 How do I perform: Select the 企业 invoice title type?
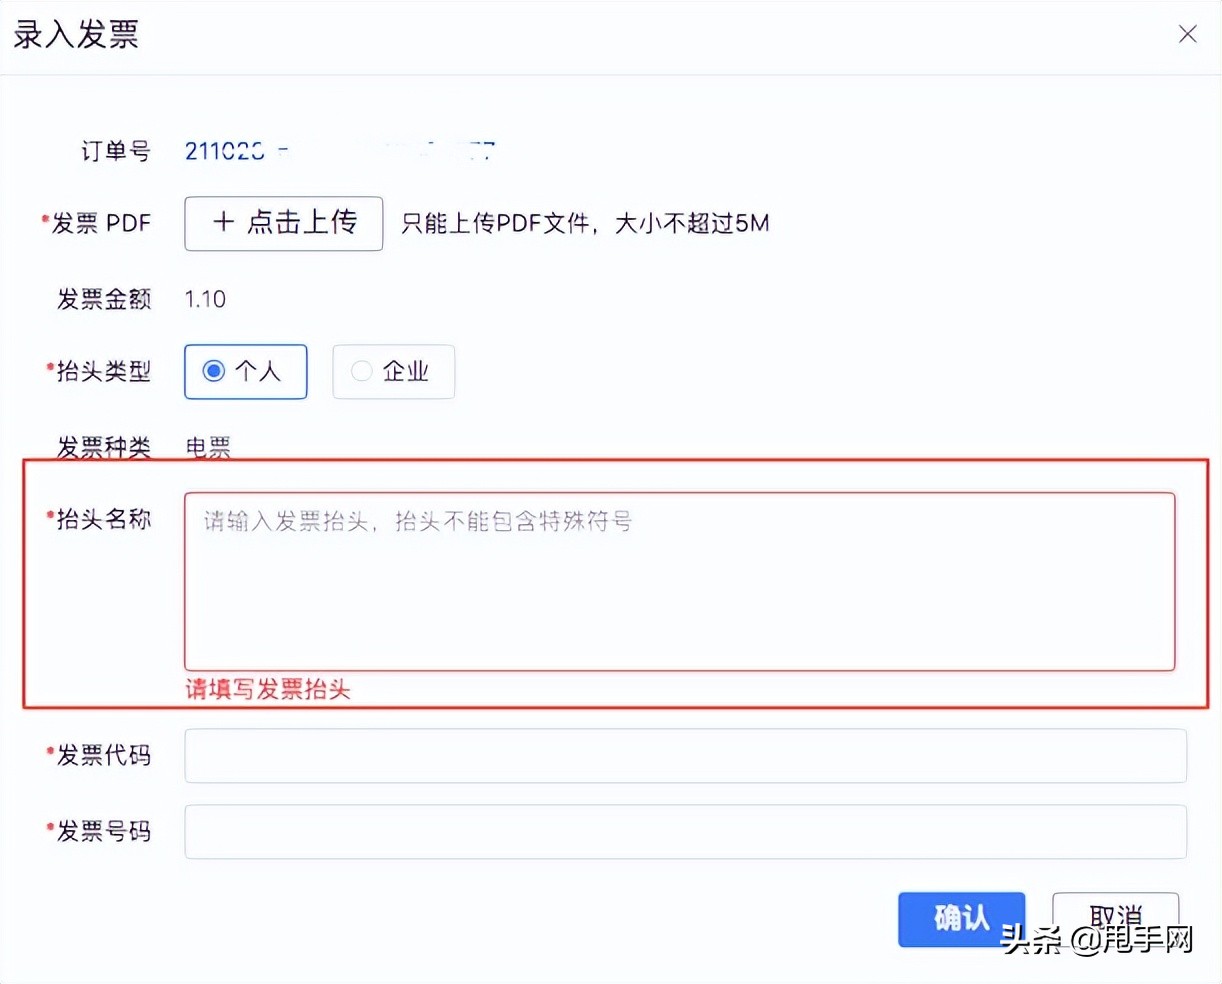coord(393,371)
